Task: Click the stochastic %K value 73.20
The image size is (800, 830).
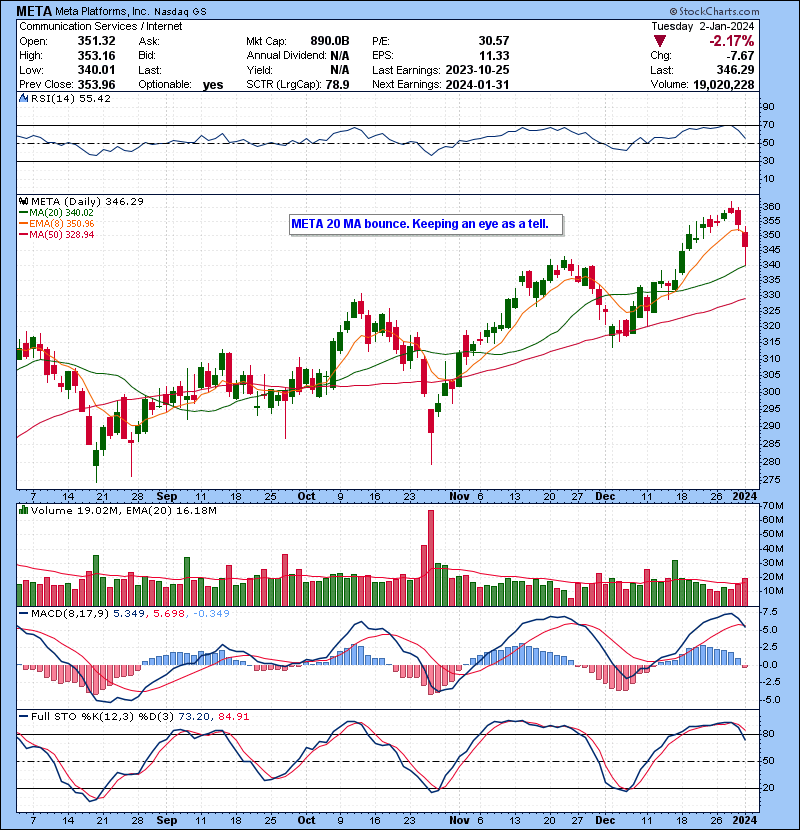Action: (194, 716)
